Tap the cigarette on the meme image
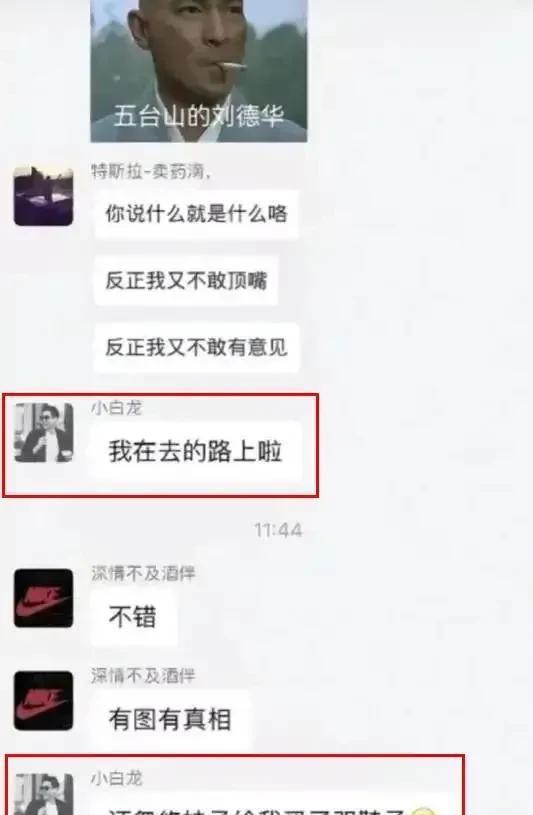 click(232, 66)
